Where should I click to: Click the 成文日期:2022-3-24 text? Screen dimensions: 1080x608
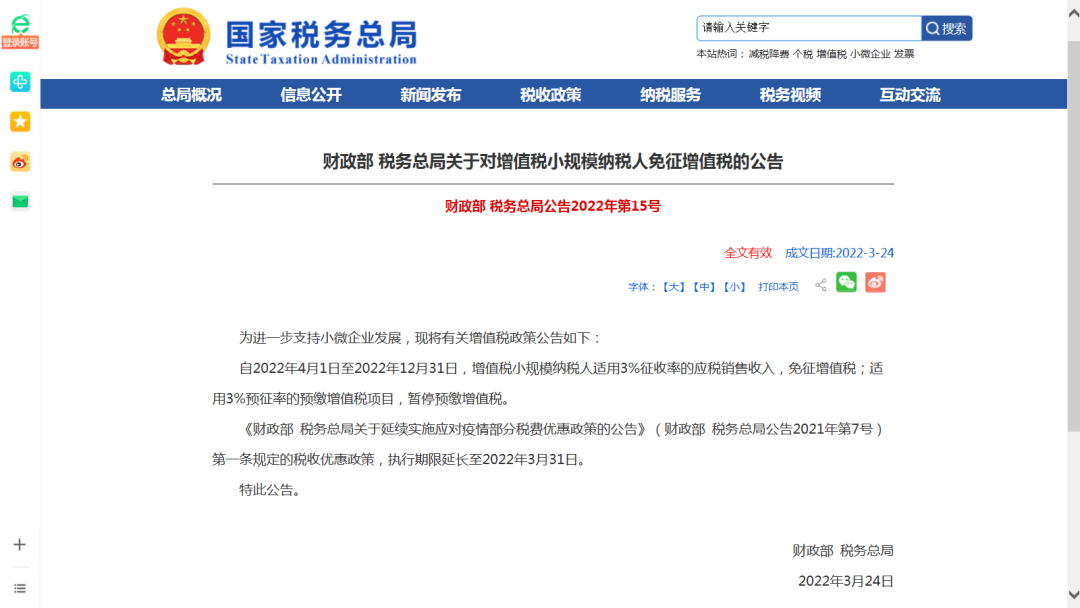click(x=839, y=253)
